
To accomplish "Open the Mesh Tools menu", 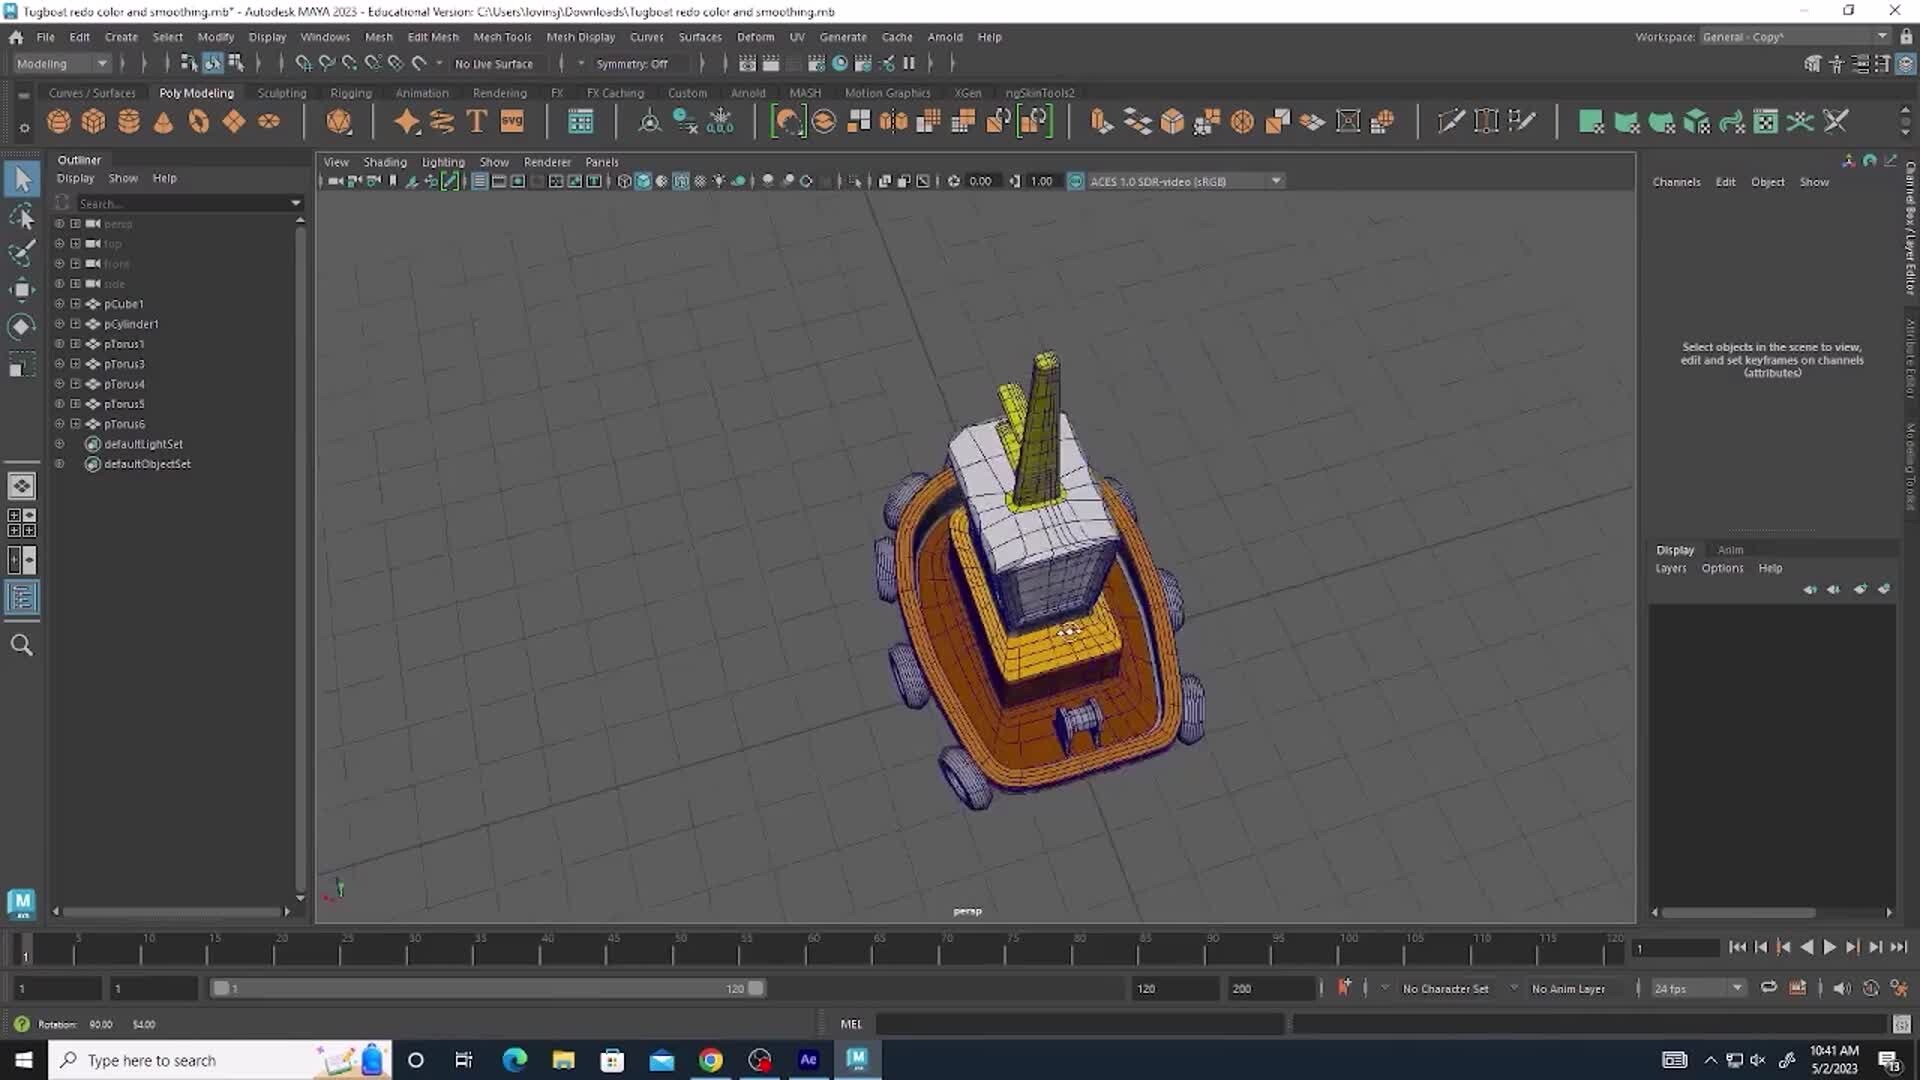I will (502, 37).
